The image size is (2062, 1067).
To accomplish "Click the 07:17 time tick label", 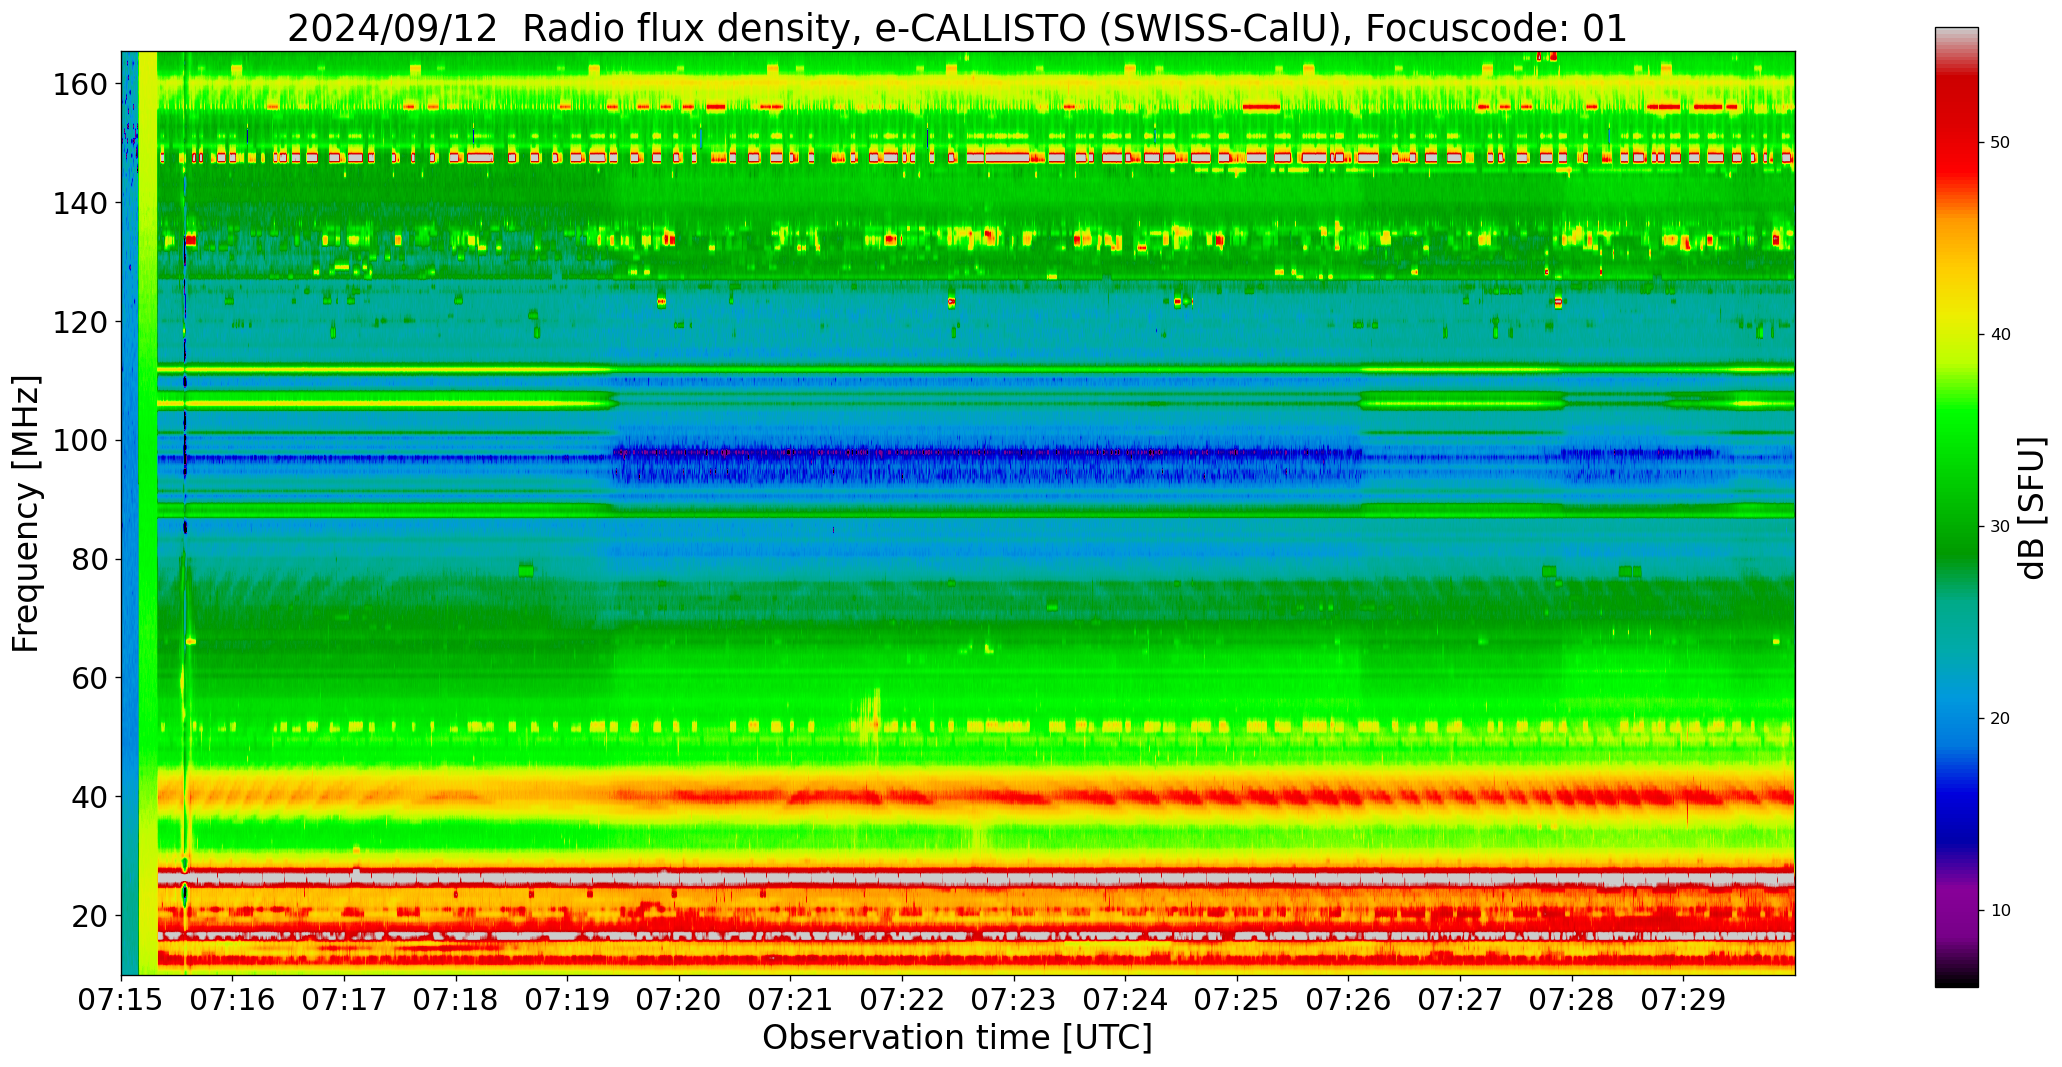I will tap(345, 1000).
